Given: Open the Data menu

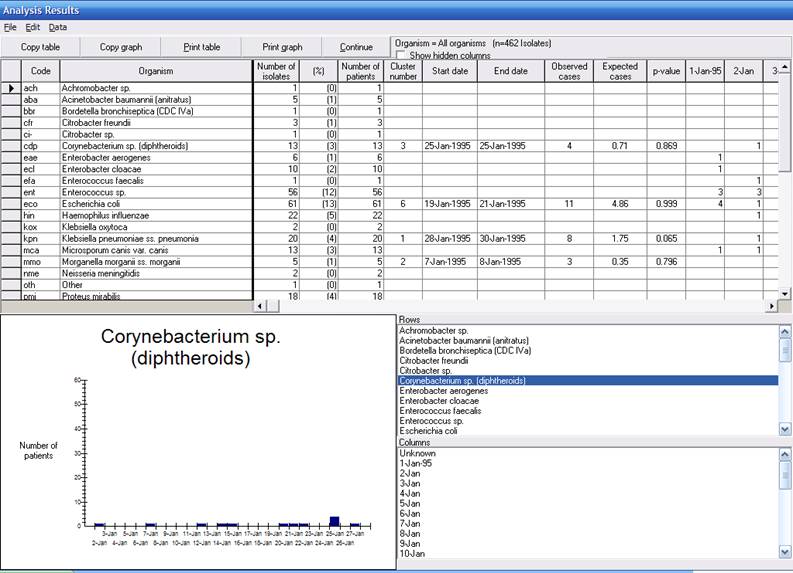Looking at the screenshot, I should click(58, 27).
